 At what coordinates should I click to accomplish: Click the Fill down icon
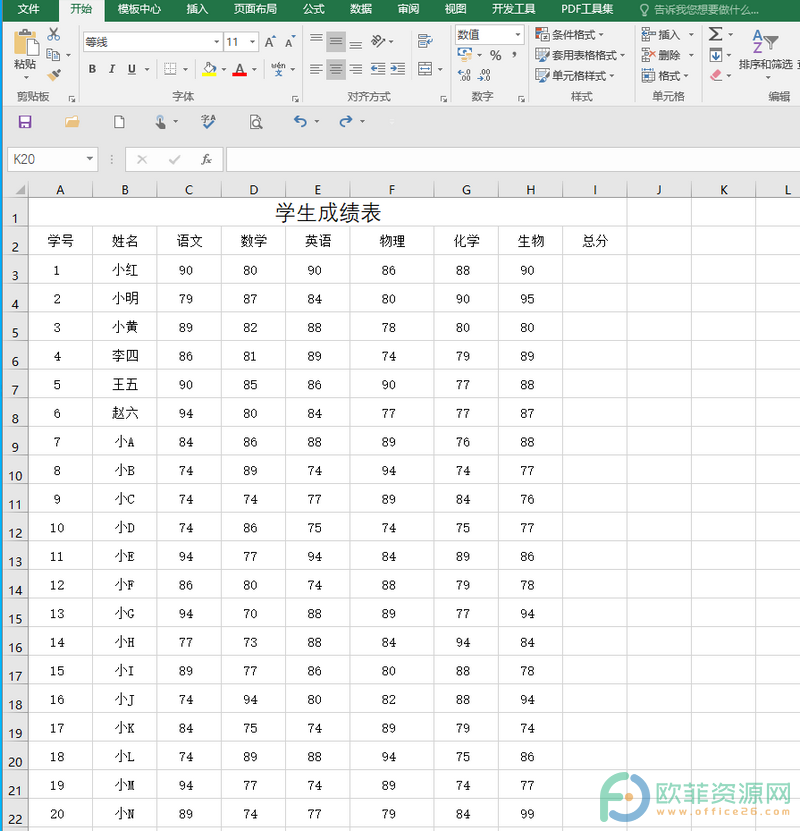click(715, 55)
